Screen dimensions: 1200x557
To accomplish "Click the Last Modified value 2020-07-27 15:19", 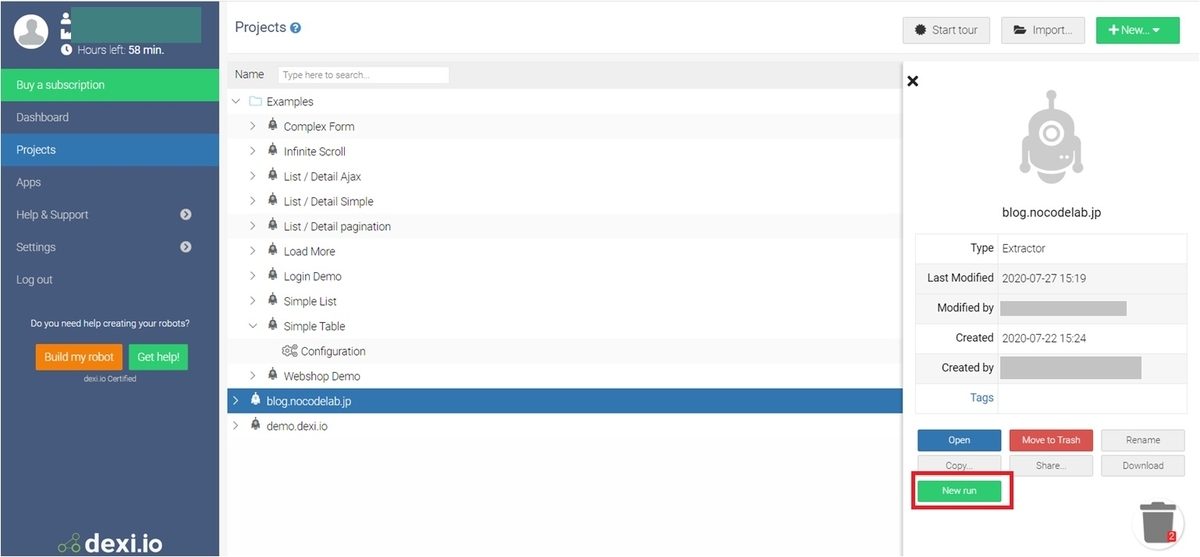I will (1044, 278).
